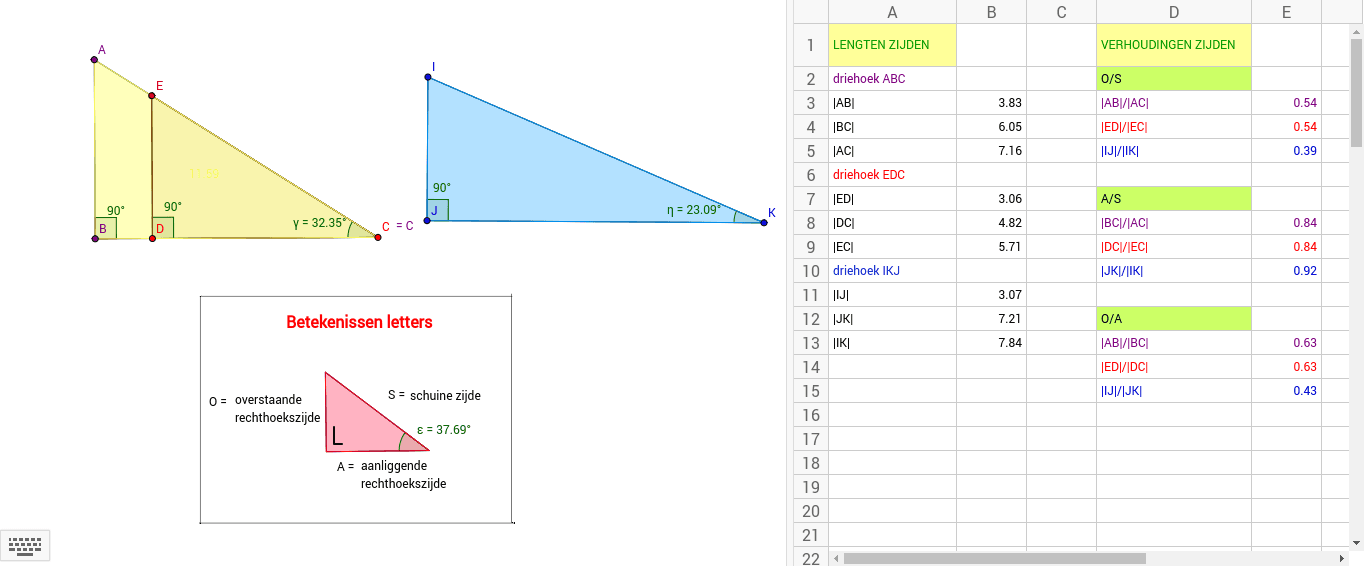Click cell value 7.21

coord(991,319)
